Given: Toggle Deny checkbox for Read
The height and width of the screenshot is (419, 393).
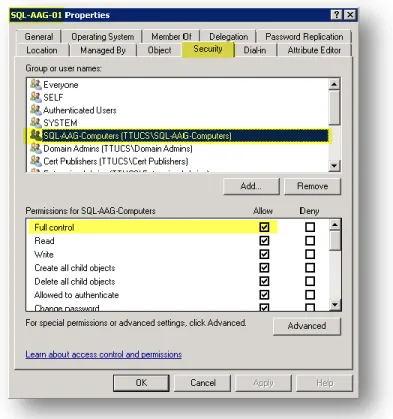Looking at the screenshot, I should point(310,241).
